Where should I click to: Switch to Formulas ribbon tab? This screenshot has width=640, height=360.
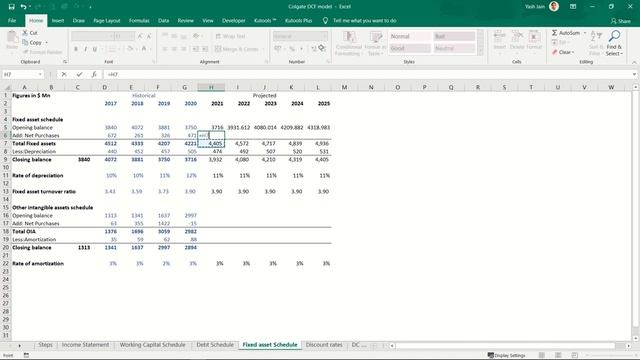click(x=139, y=20)
